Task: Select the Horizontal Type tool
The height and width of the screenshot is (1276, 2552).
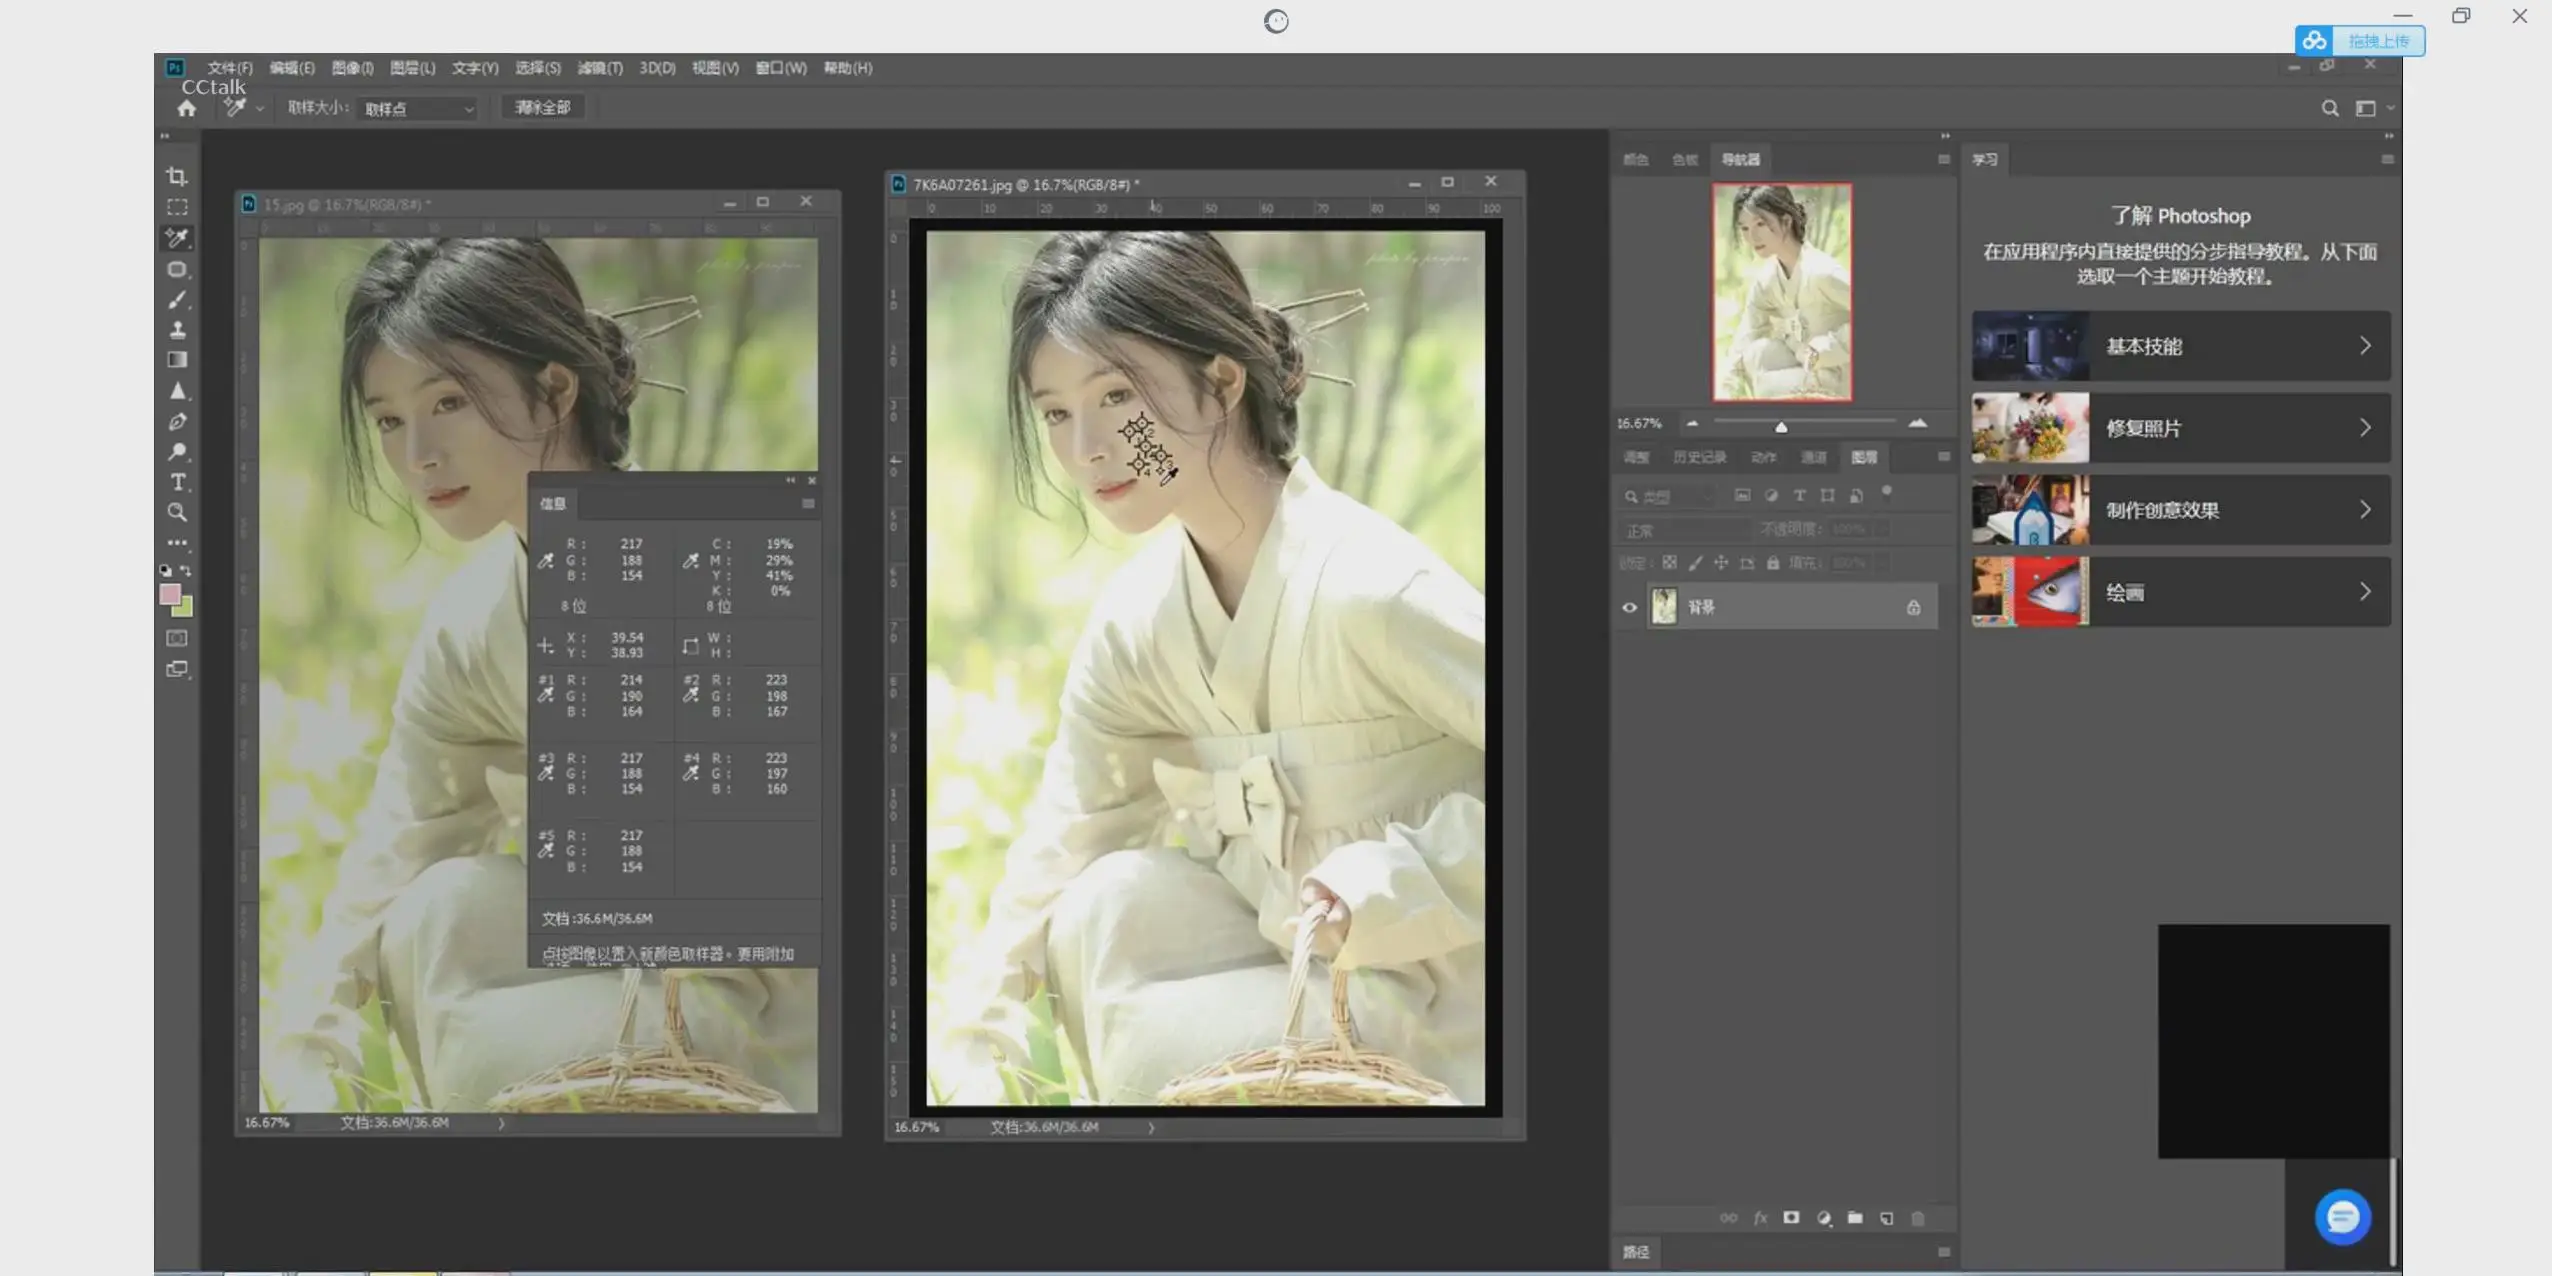Action: 177,482
